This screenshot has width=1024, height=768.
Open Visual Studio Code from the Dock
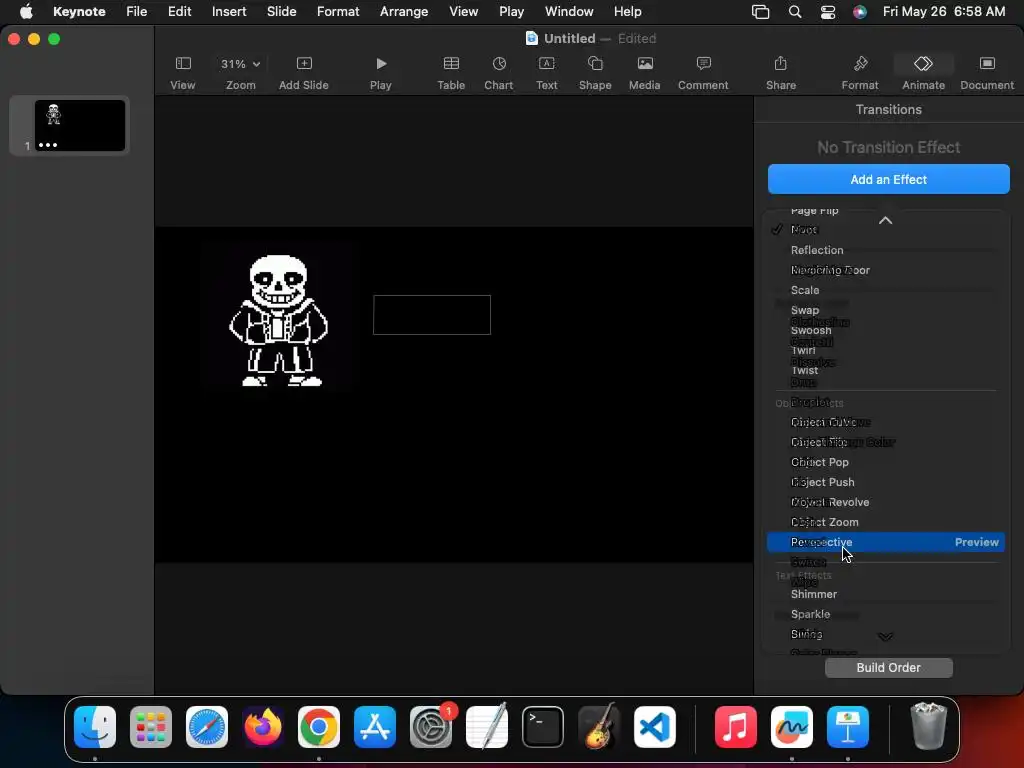[x=655, y=727]
